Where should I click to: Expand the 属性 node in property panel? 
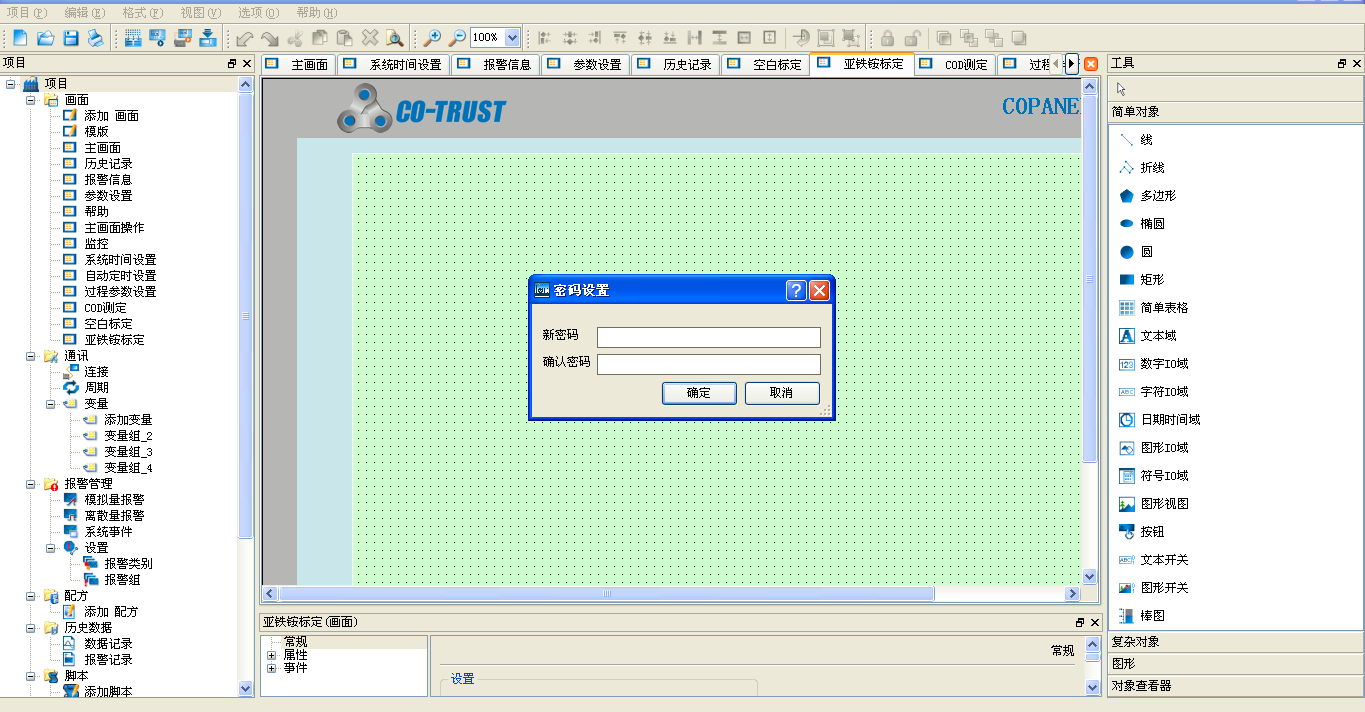pos(270,655)
